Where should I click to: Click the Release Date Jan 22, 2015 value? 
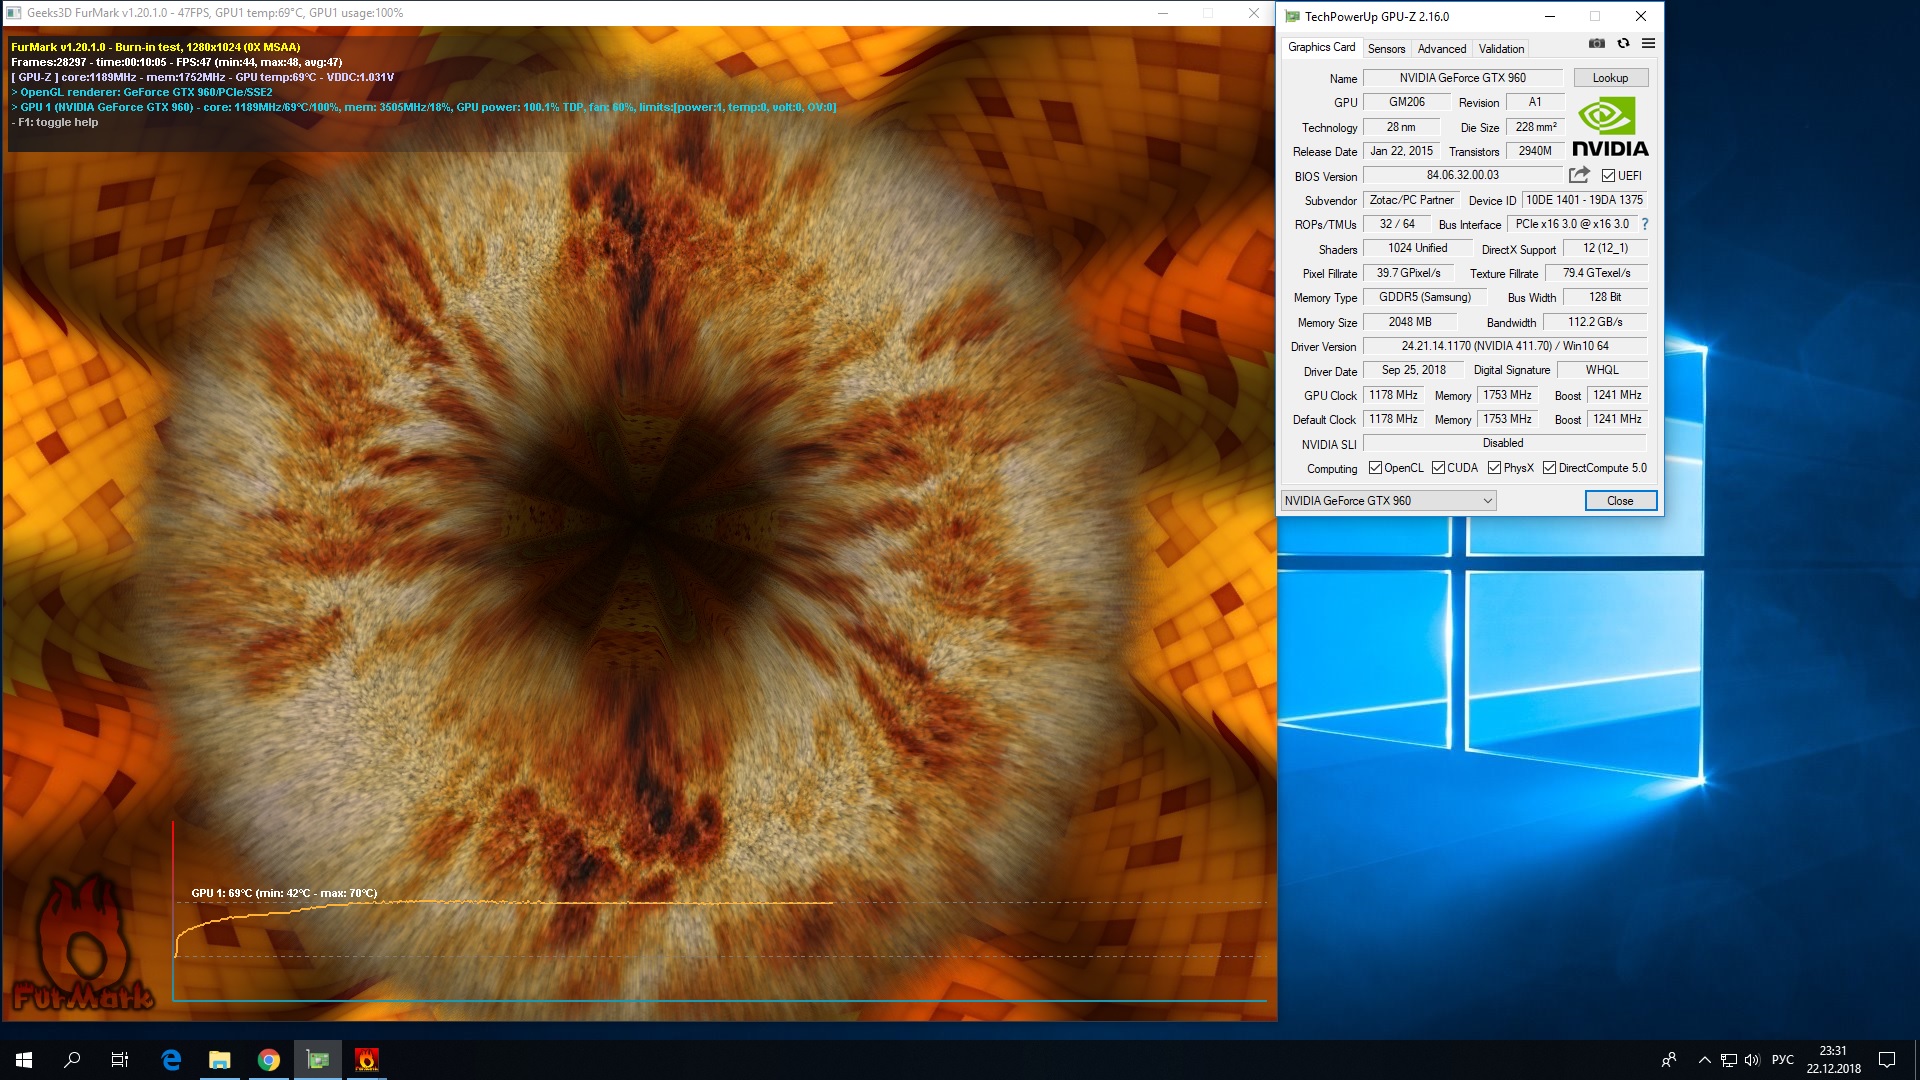tap(1401, 151)
